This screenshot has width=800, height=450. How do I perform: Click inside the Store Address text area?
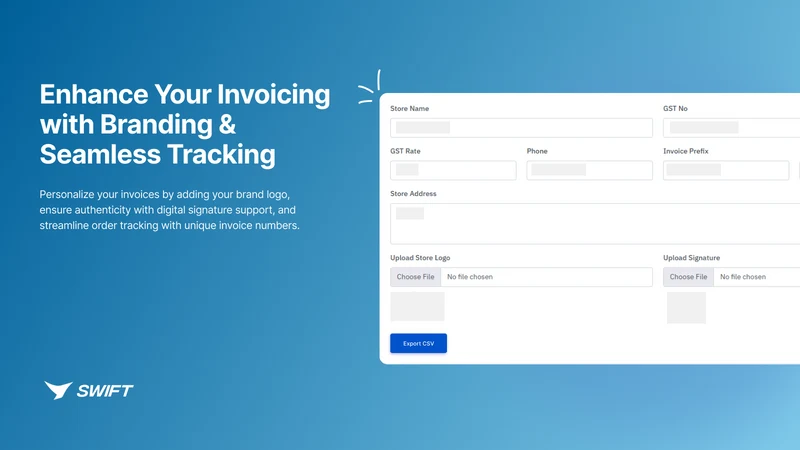coord(595,223)
